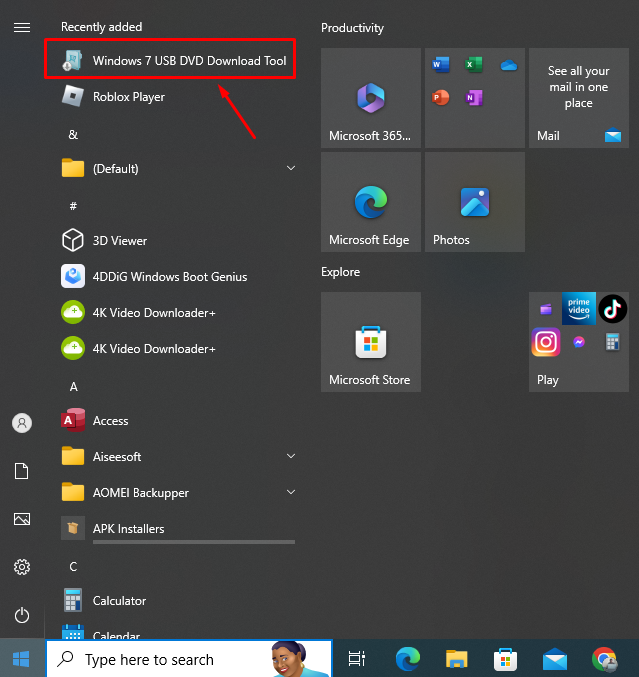This screenshot has height=677, width=639.
Task: Open Windows 7 USB DVD Download Tool
Action: (170, 60)
